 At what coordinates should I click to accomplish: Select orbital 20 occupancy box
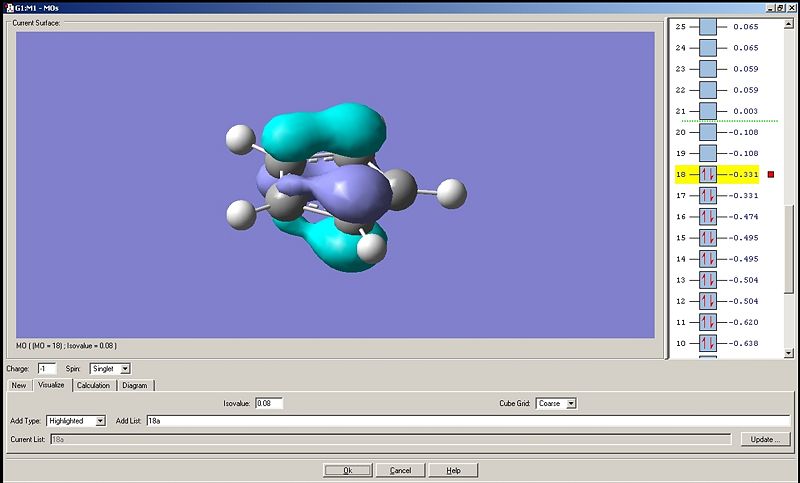coord(708,132)
